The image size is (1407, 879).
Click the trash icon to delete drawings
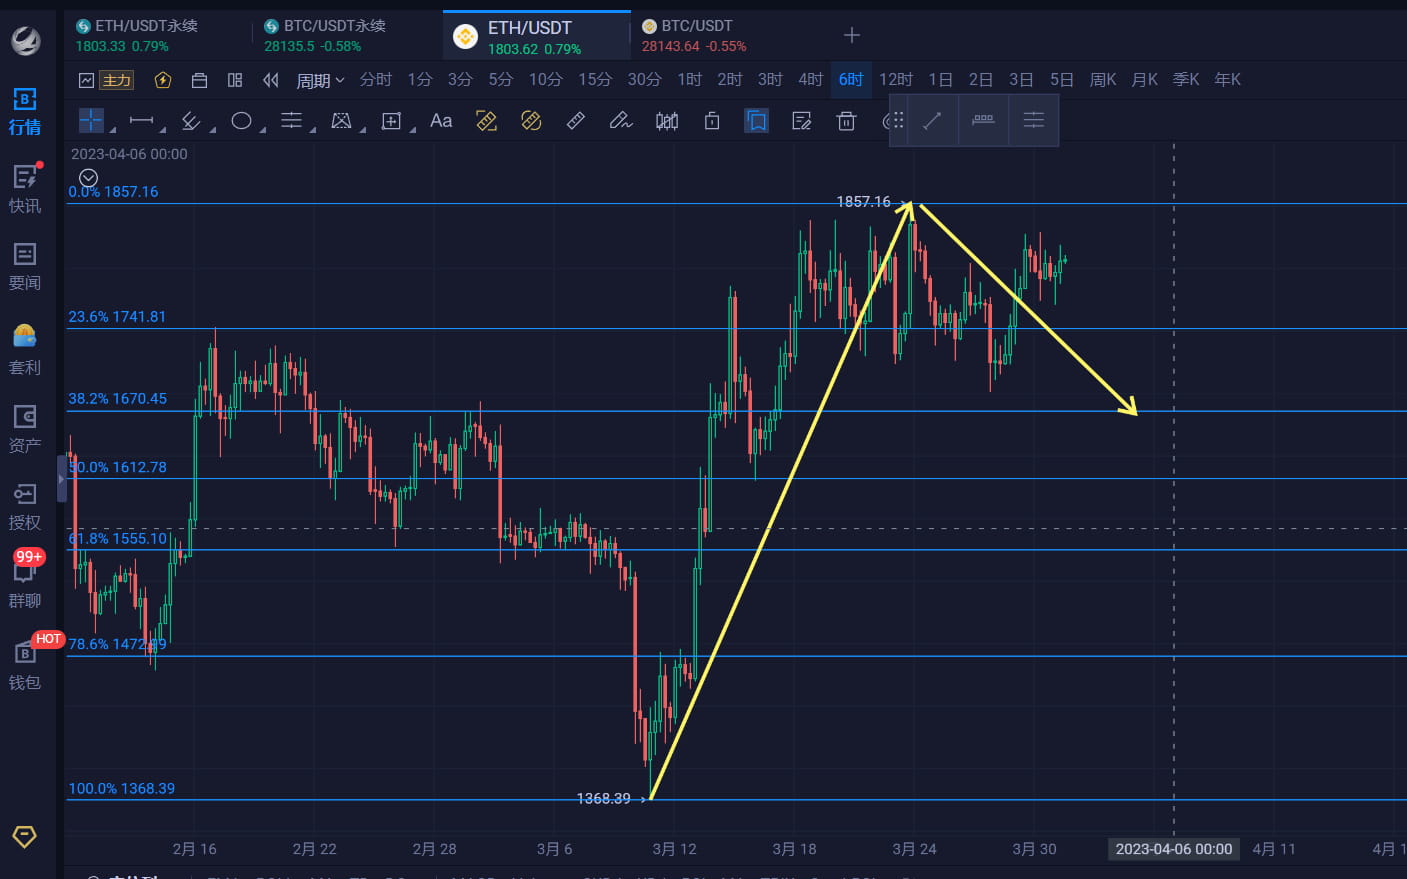[x=846, y=120]
